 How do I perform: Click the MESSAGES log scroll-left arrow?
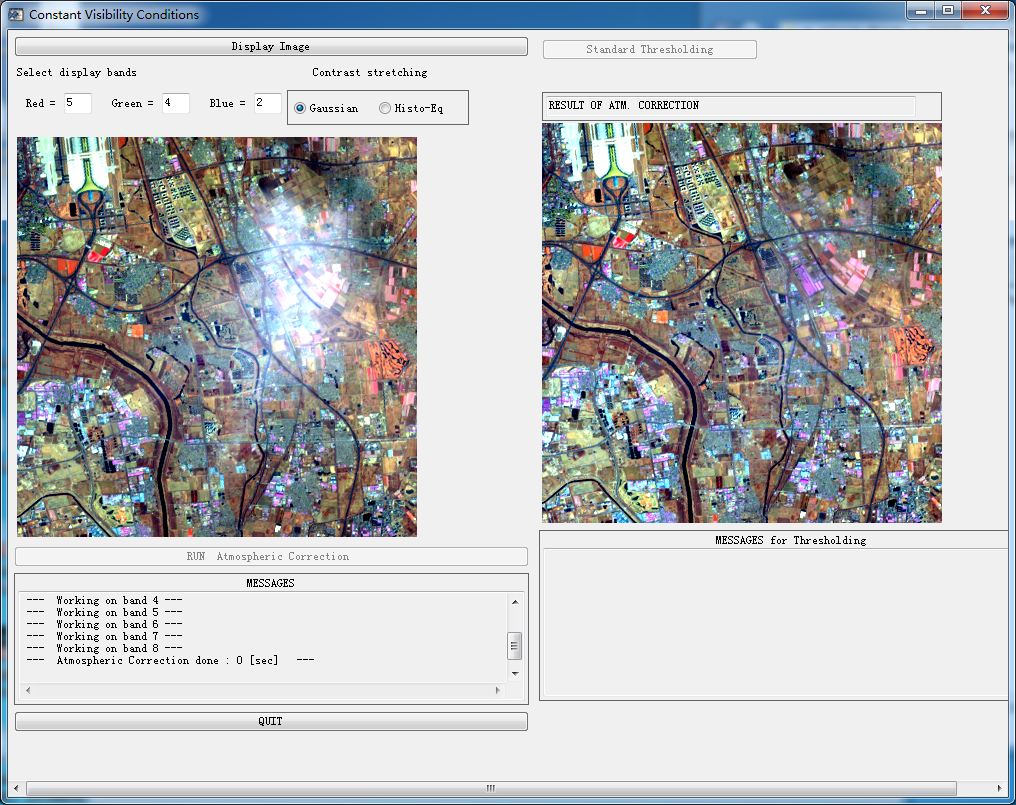29,690
